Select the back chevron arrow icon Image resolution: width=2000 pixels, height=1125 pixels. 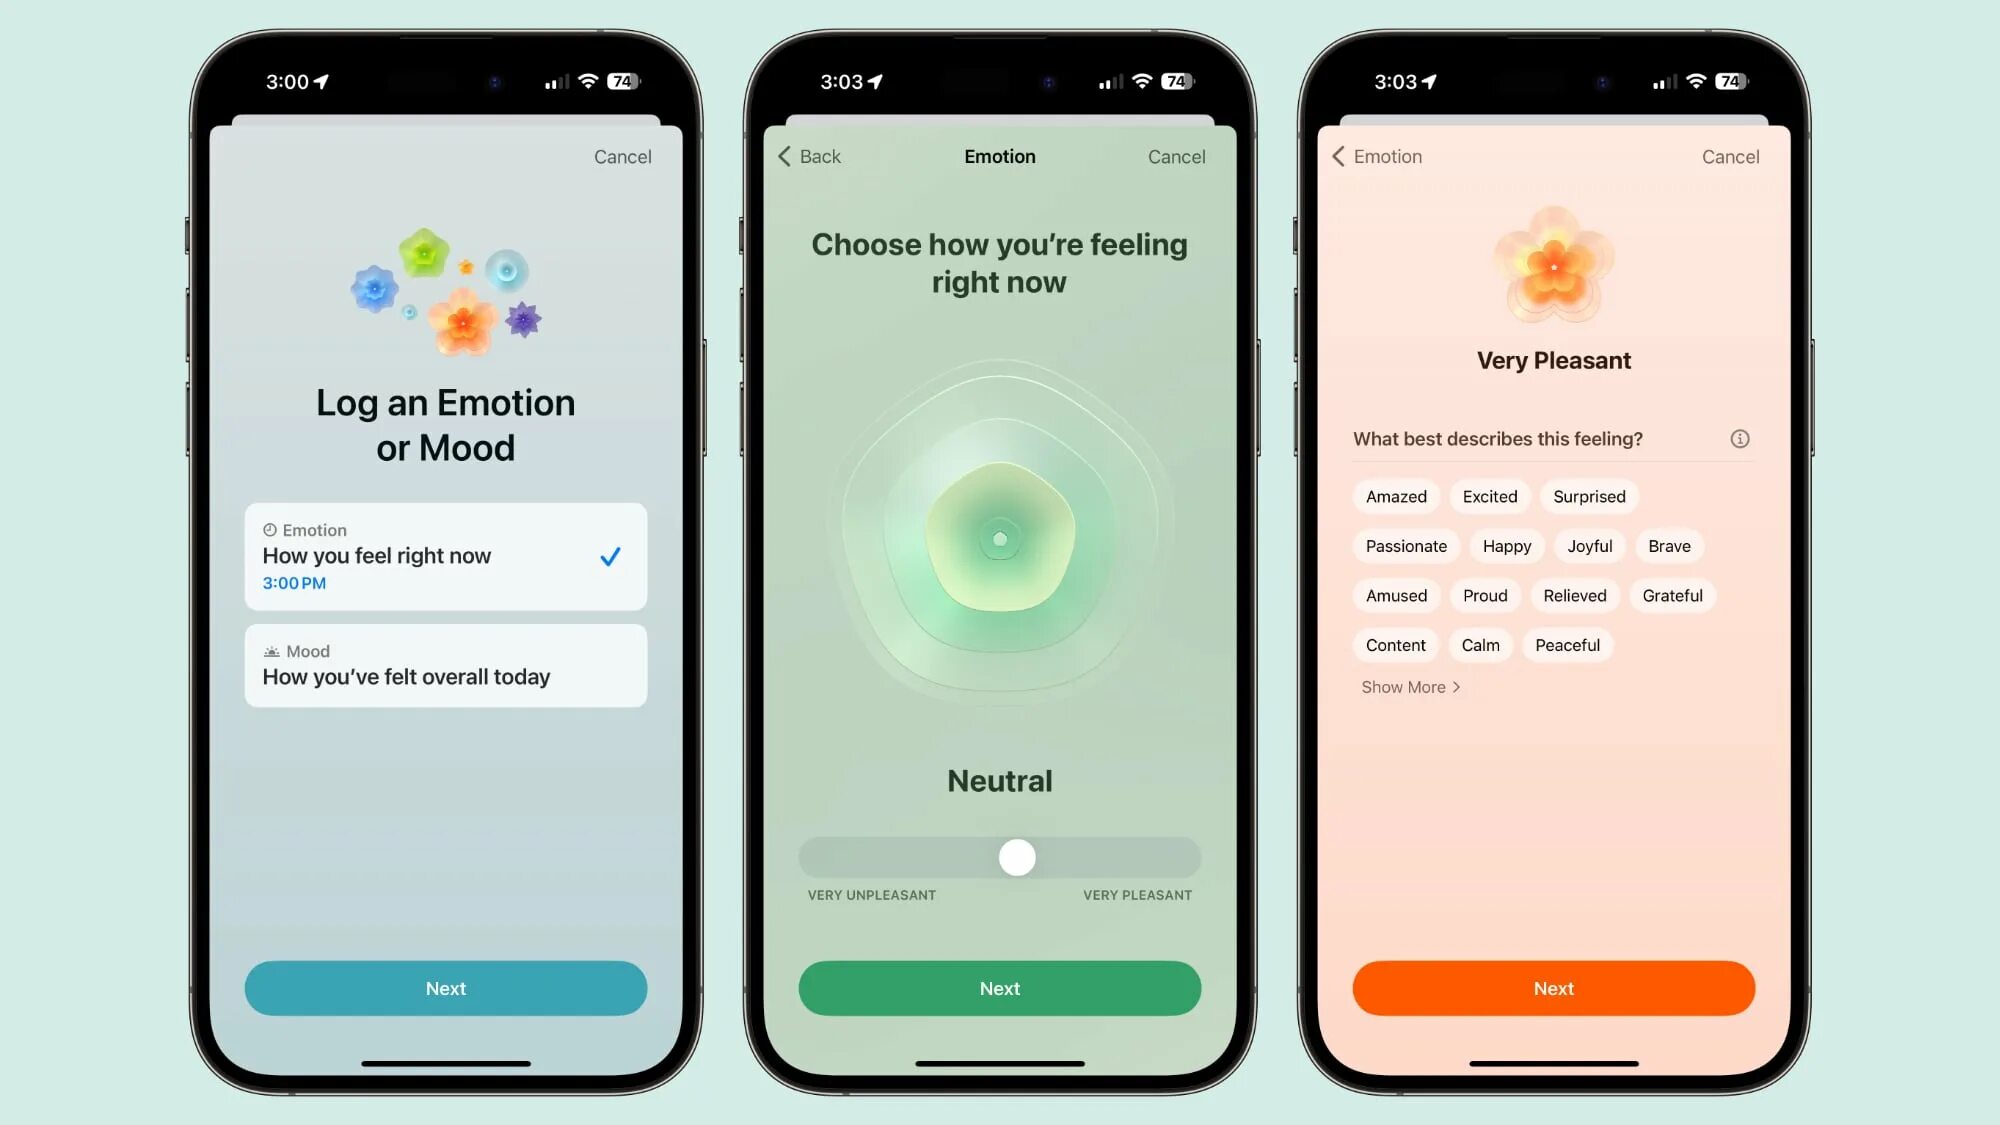784,155
